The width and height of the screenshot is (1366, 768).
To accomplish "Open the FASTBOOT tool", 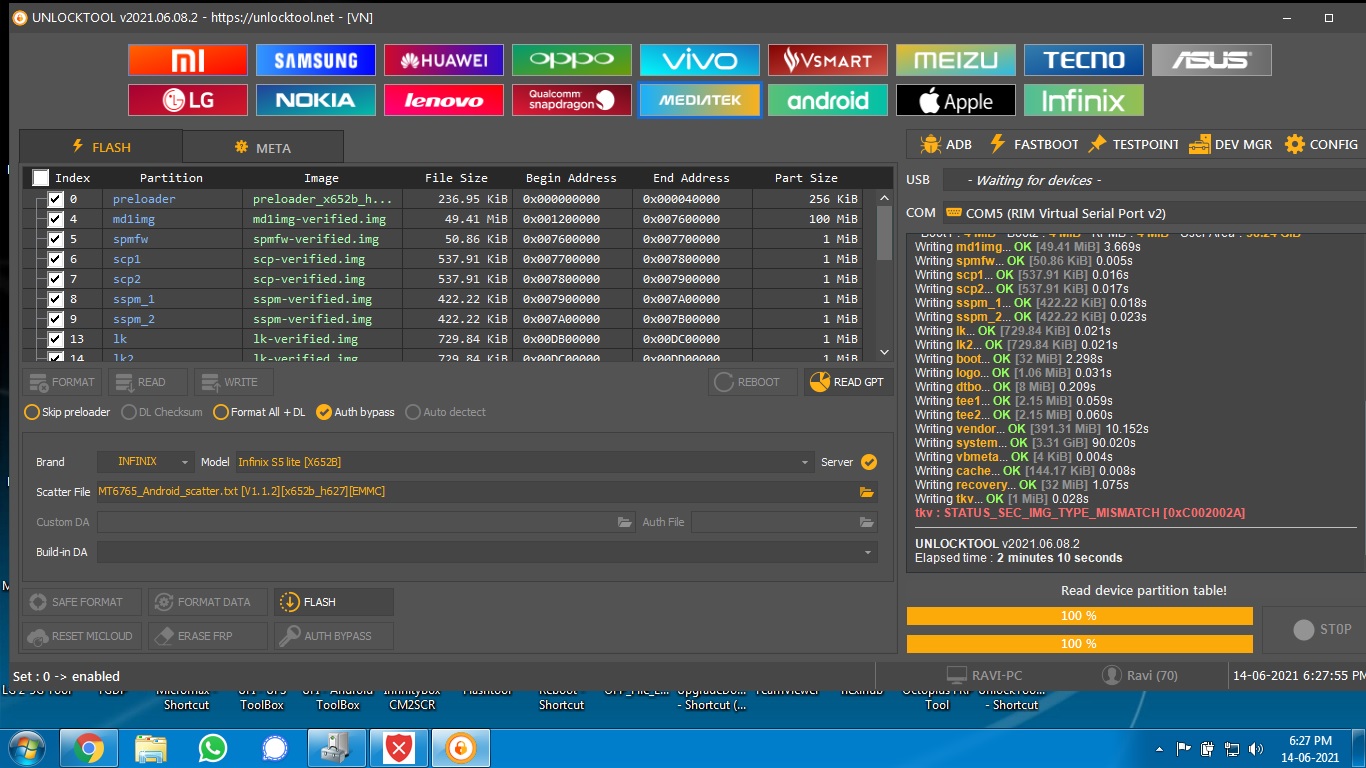I will pos(1033,144).
